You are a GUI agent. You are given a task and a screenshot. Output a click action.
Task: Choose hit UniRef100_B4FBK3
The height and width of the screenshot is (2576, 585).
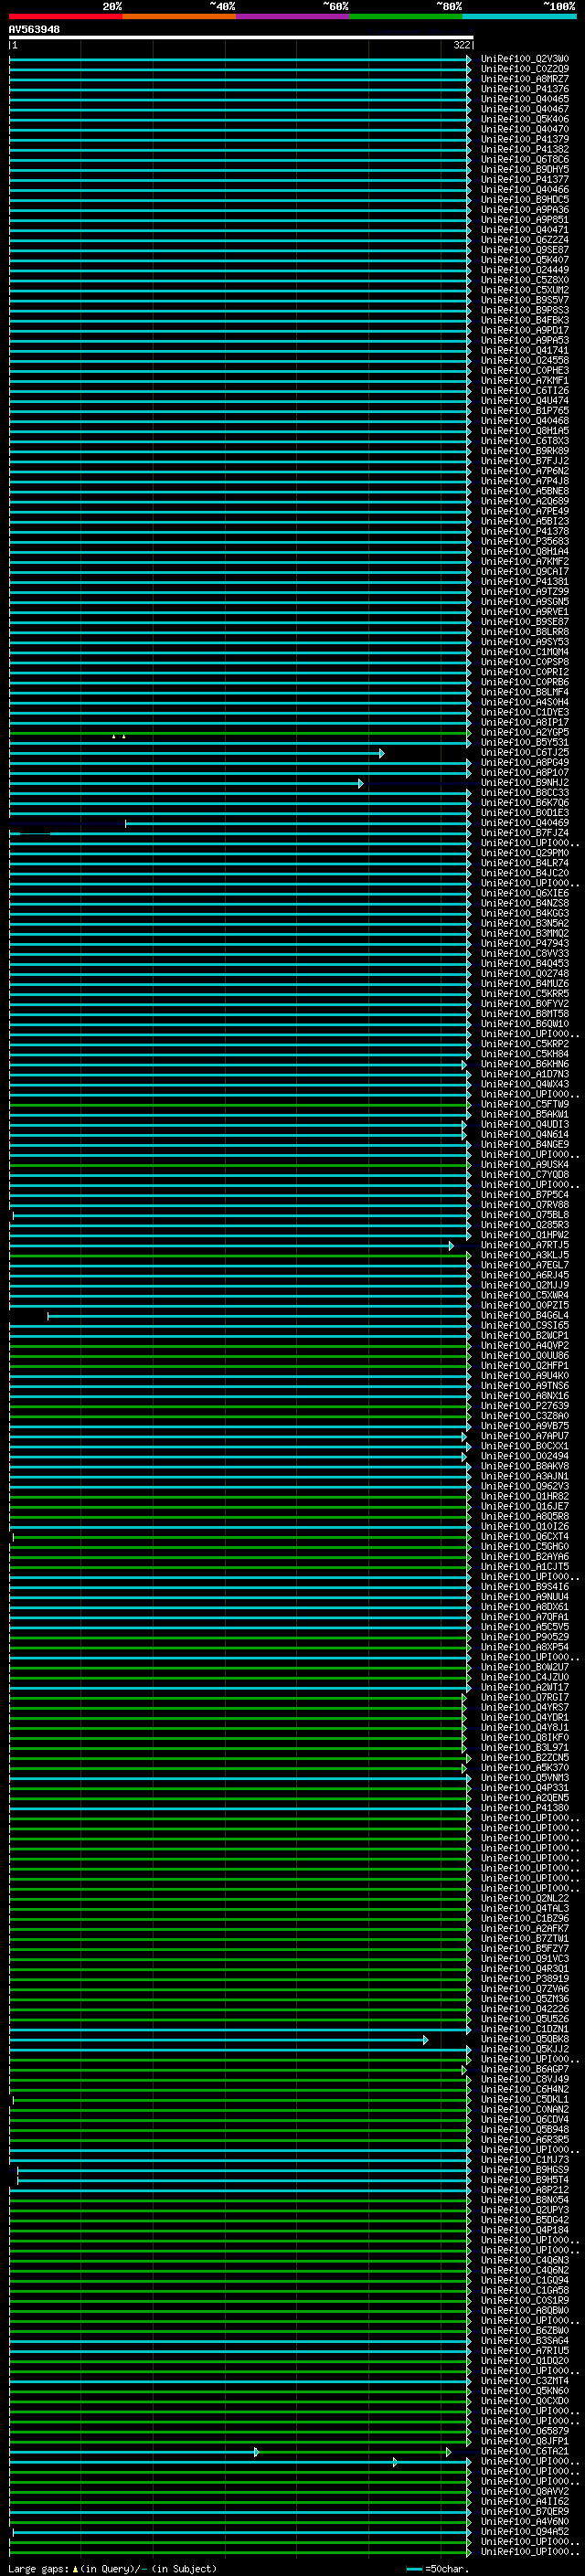(525, 320)
